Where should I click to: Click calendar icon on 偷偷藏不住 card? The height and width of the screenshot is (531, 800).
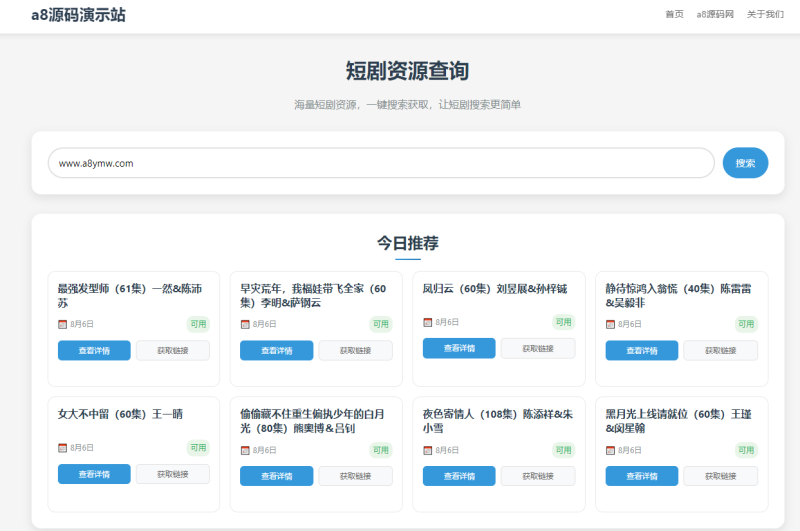tap(245, 450)
